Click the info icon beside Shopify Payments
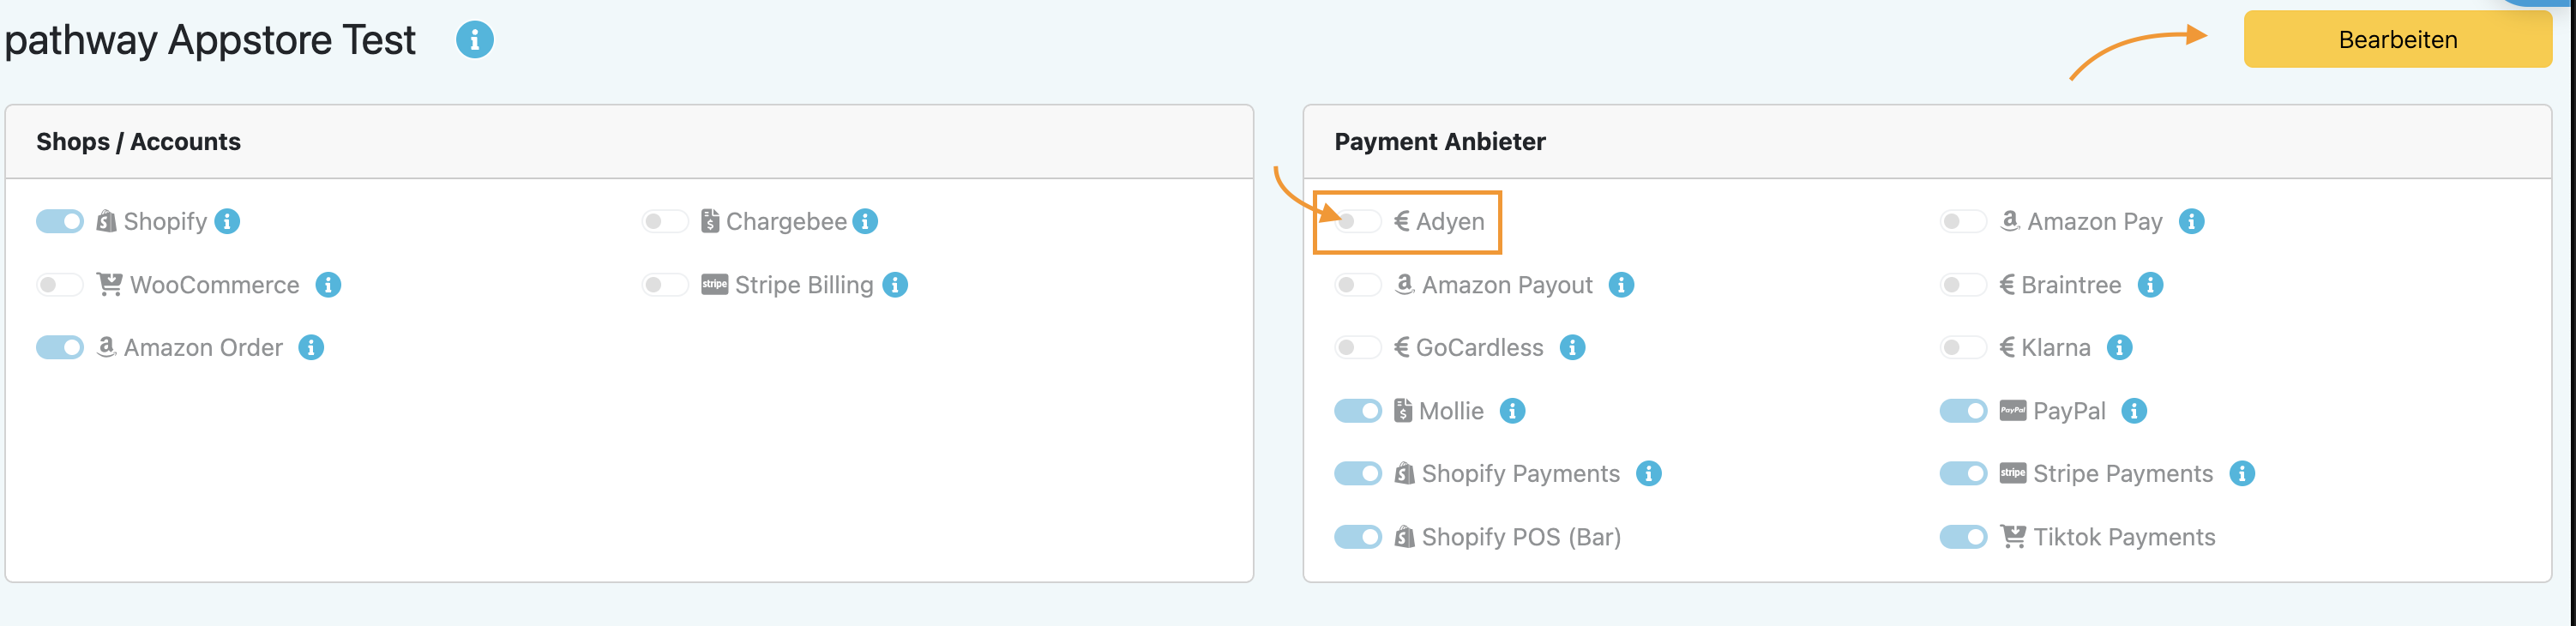Image resolution: width=2576 pixels, height=626 pixels. (1648, 474)
